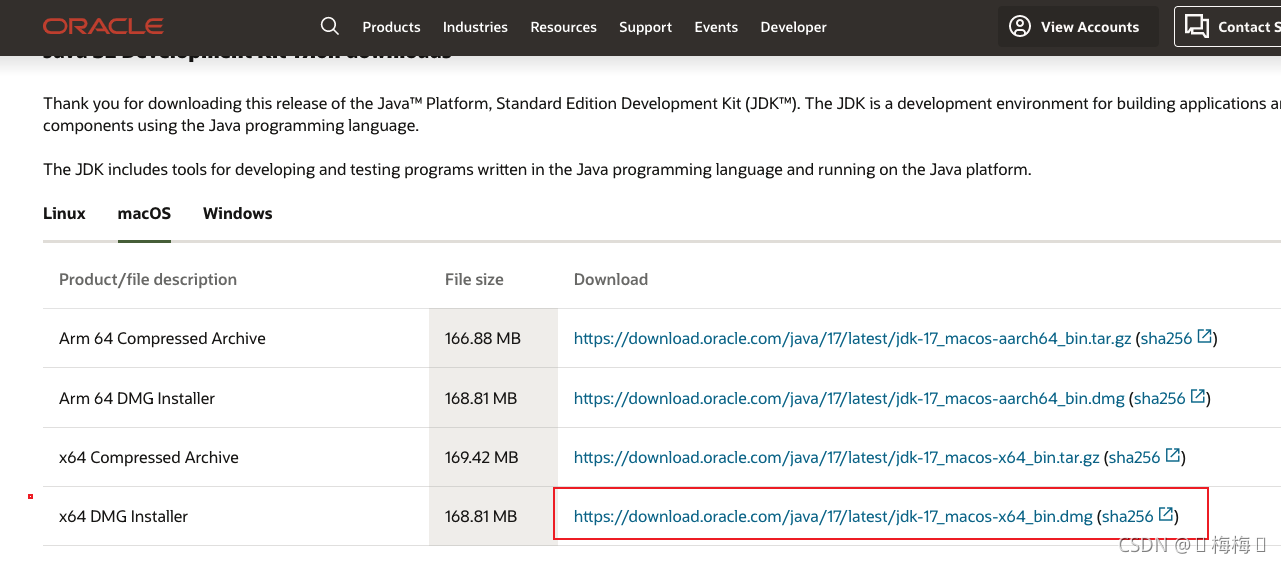This screenshot has width=1281, height=563.
Task: Download the Arm 64 Compressed Archive link
Action: [852, 339]
